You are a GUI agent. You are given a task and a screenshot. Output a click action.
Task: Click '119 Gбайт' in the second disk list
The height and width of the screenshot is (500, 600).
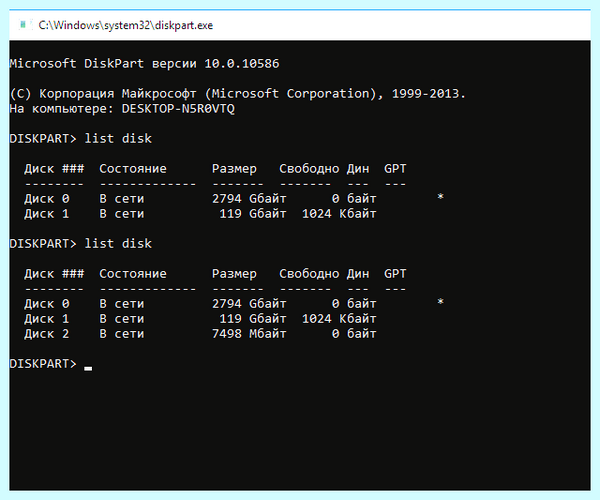tap(253, 319)
